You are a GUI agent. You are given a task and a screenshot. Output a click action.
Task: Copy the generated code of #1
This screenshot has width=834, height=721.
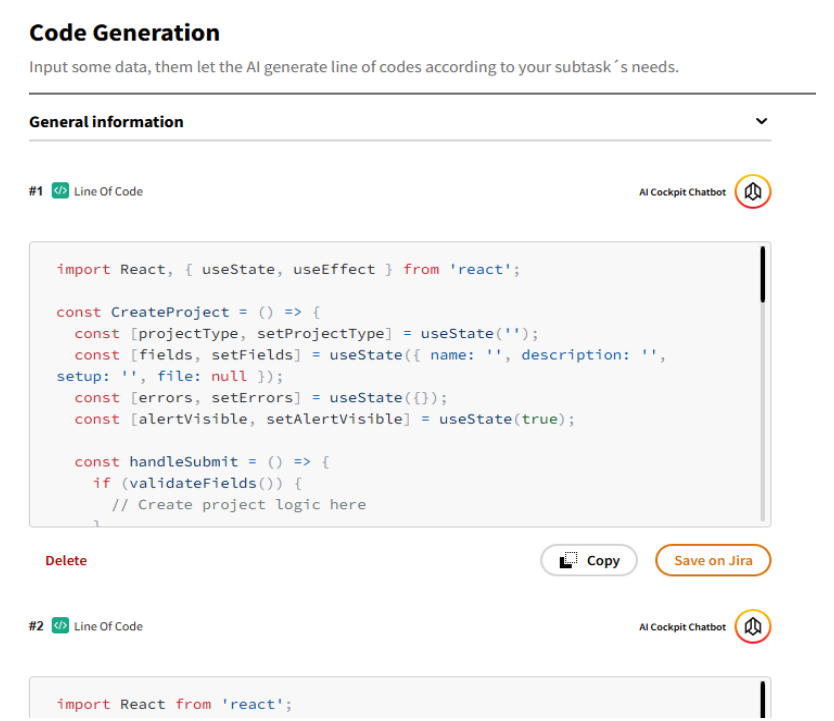(x=589, y=560)
